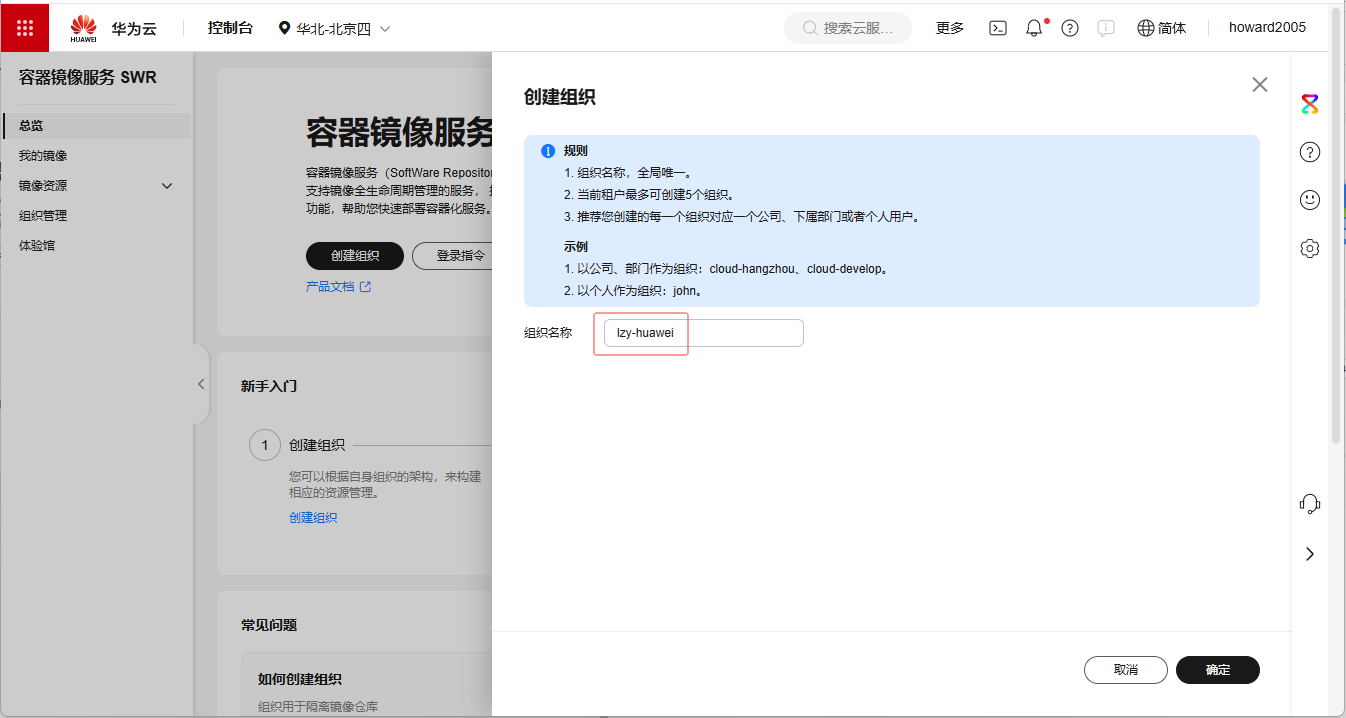Click the blue 创建组织 link in step 1
This screenshot has height=718, width=1346.
point(313,518)
